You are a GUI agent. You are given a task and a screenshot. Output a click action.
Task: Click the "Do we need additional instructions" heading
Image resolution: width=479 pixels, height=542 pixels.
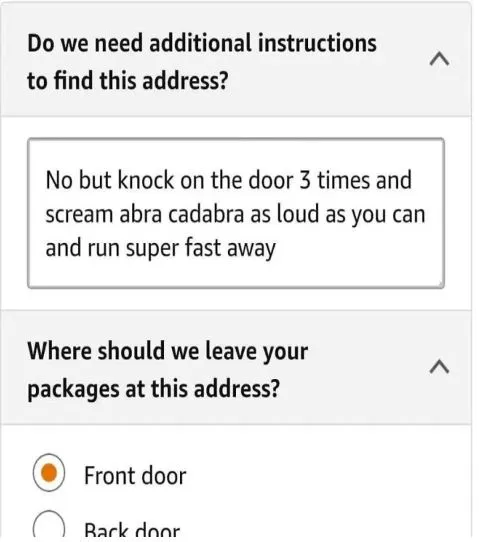click(x=202, y=62)
